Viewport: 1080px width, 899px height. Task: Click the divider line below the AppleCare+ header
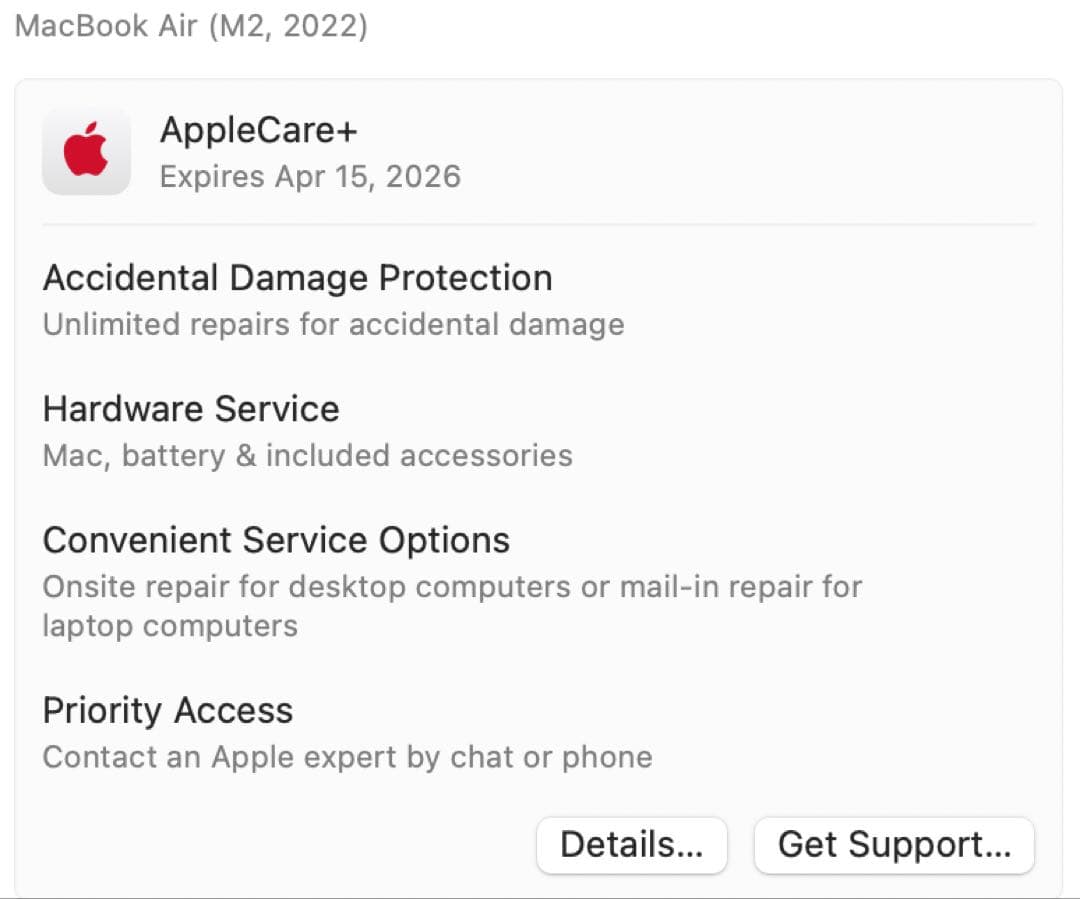(x=538, y=225)
